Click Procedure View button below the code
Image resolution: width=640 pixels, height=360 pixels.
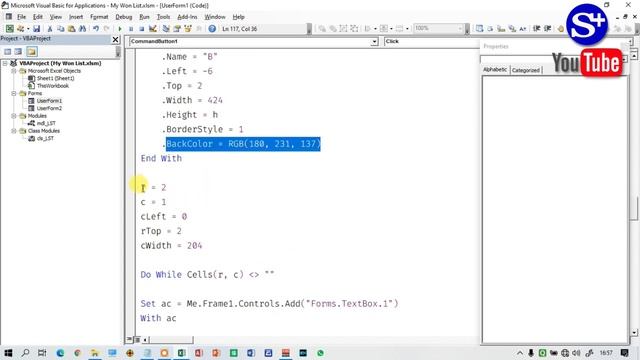point(130,340)
